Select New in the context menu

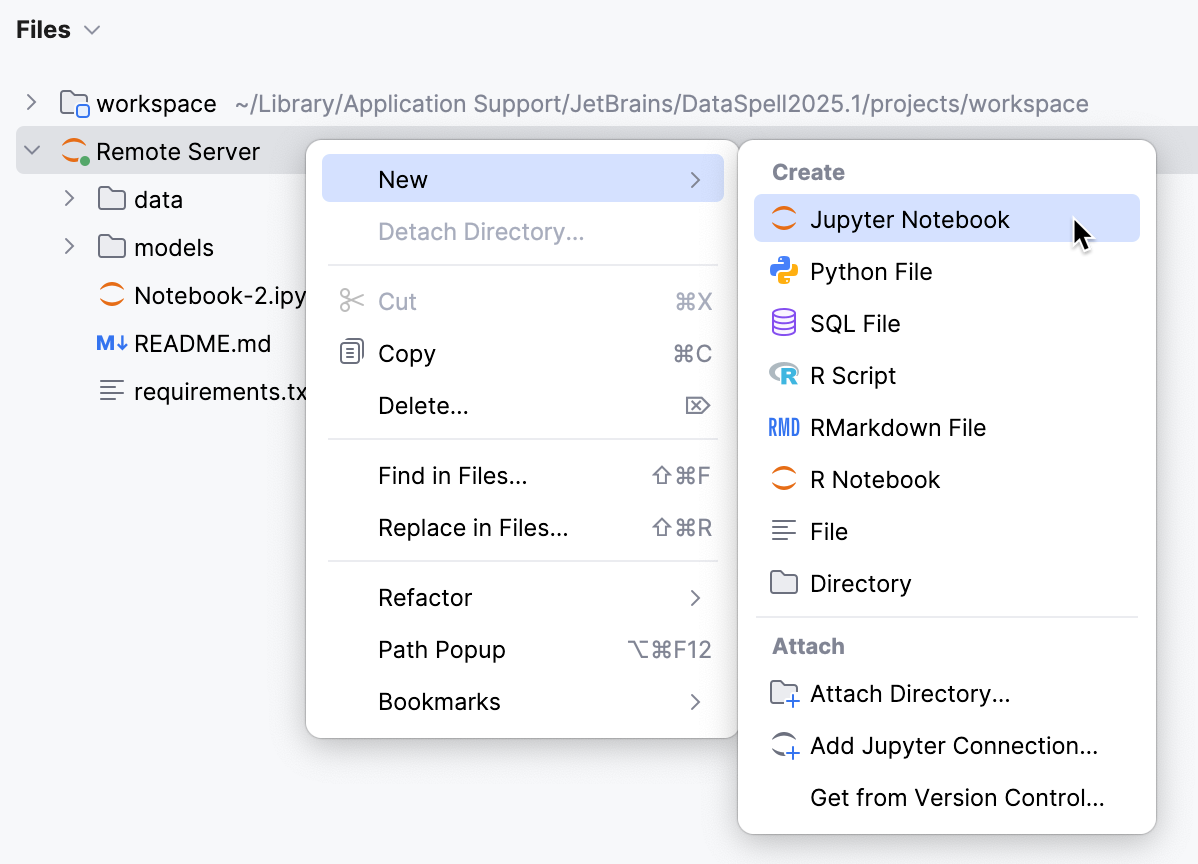coord(523,178)
